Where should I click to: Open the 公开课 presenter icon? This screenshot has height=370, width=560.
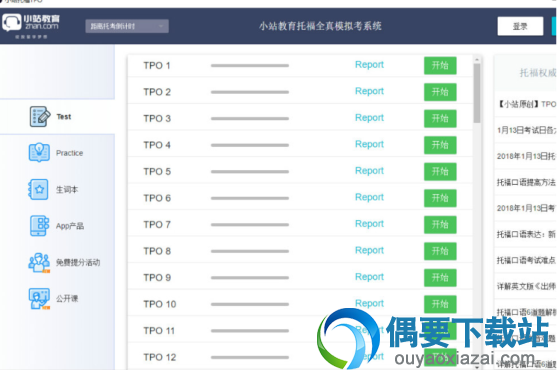tap(39, 299)
